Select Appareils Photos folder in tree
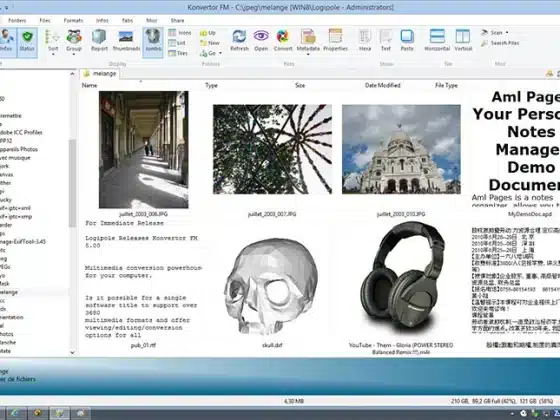Screen dimensions: 560x420 19,149
